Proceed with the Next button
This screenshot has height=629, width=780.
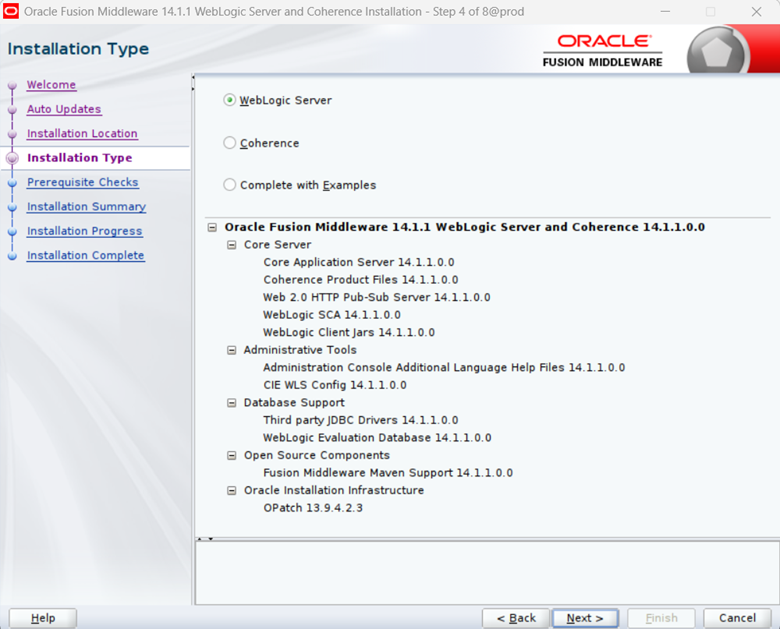point(585,618)
